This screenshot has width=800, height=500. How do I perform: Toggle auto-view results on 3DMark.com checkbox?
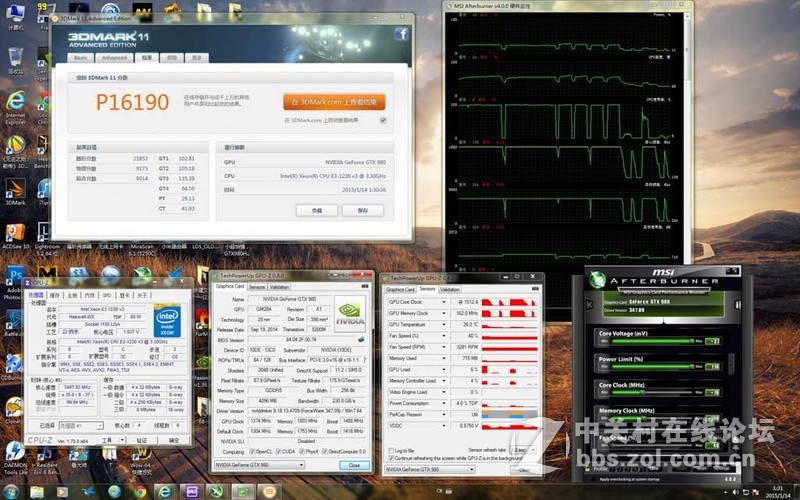click(x=383, y=120)
